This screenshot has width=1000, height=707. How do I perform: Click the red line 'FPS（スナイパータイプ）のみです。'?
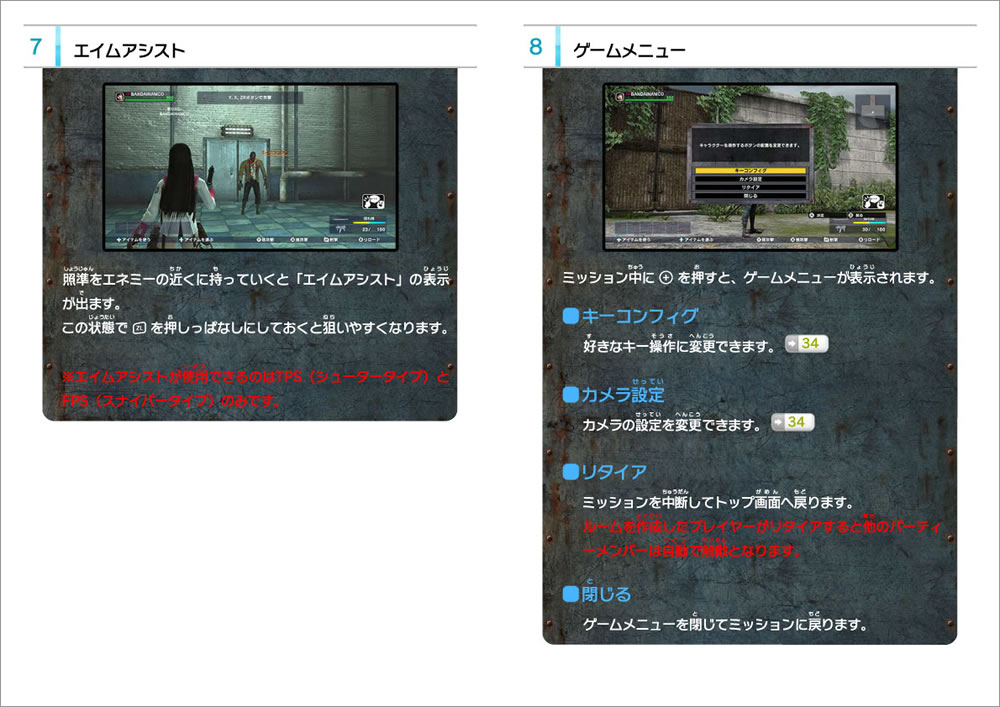pos(171,400)
